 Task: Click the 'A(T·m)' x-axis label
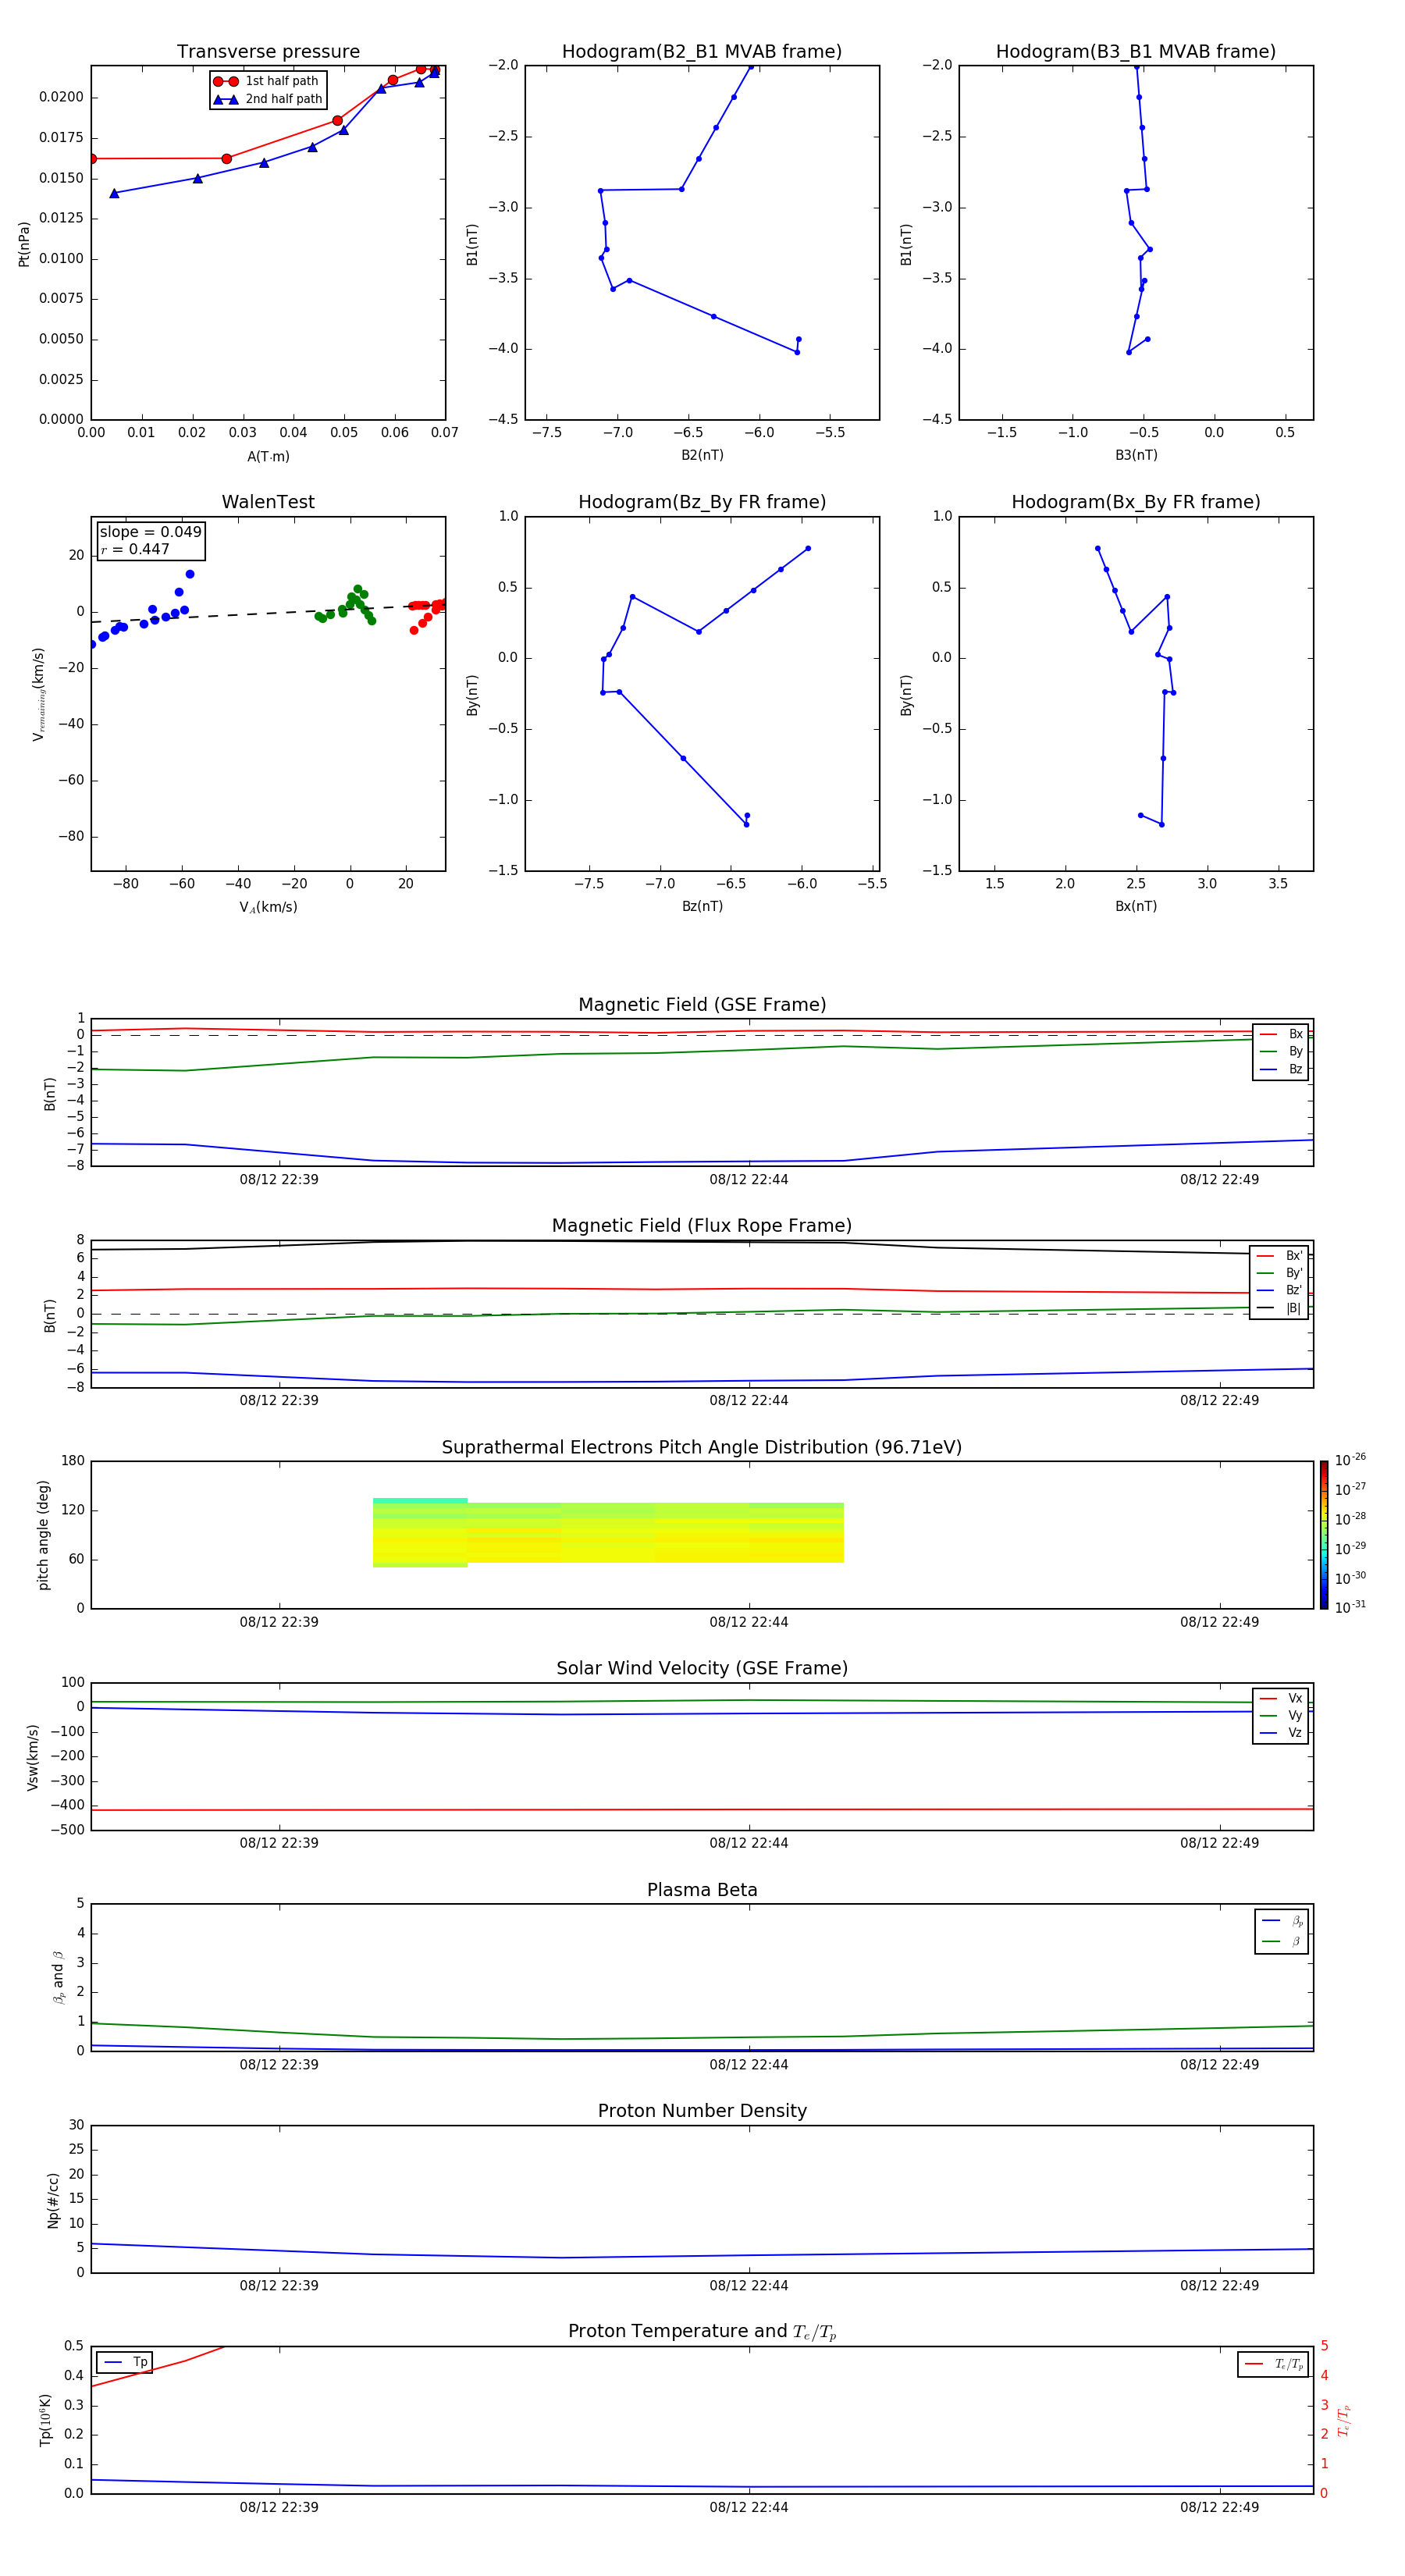pyautogui.click(x=268, y=457)
